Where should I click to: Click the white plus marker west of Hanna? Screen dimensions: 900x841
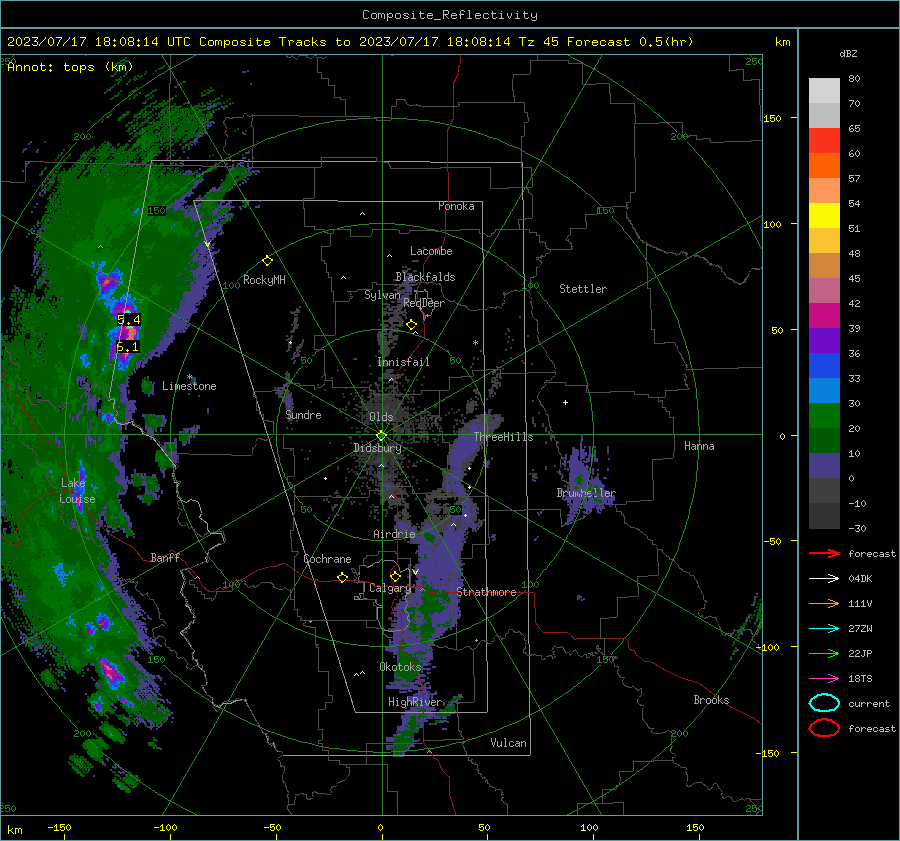point(565,402)
